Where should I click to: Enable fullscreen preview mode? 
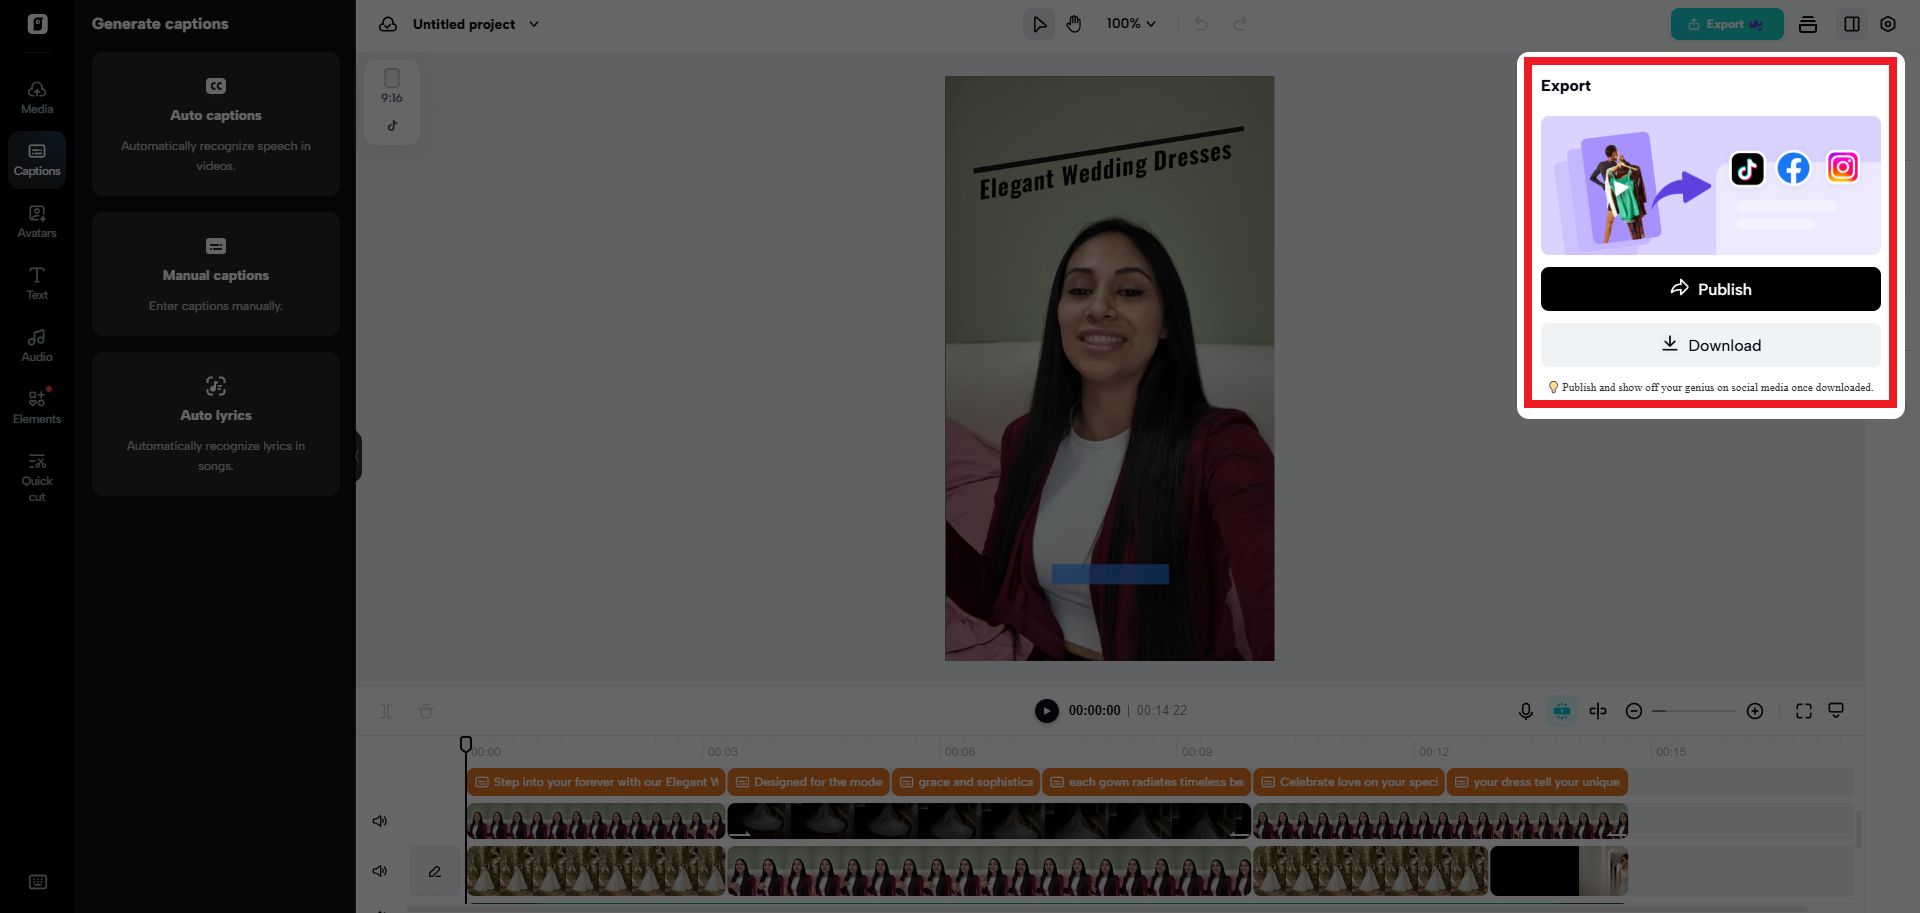1804,711
